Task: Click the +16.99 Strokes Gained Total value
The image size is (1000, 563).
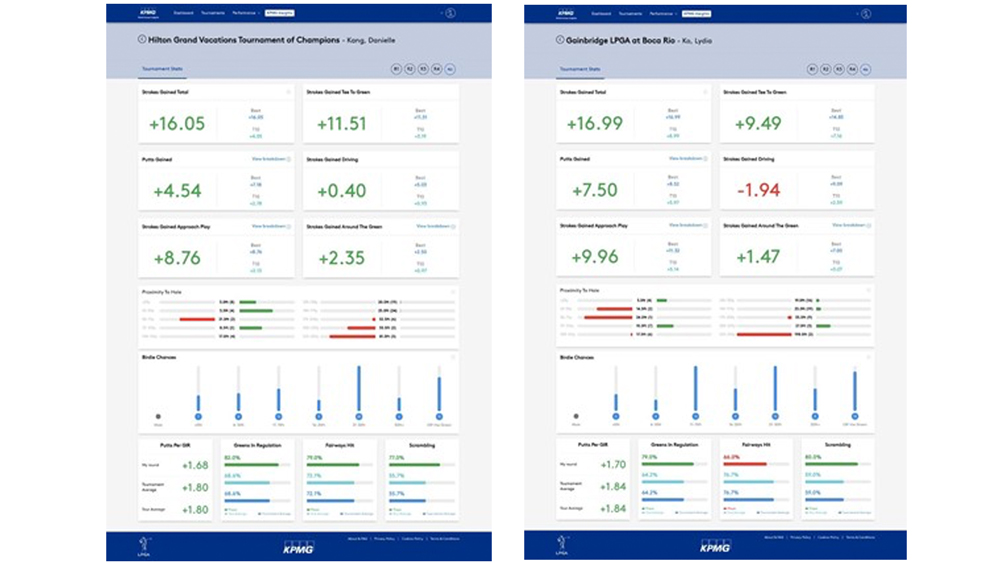Action: point(594,123)
